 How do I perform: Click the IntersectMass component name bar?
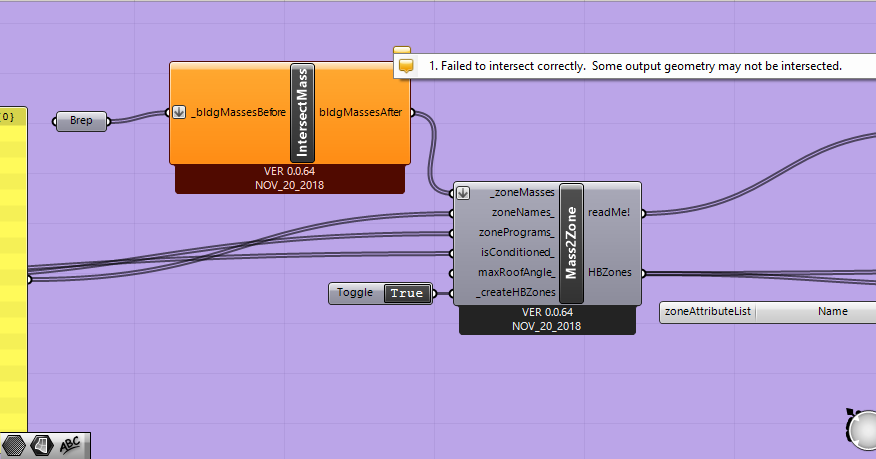[302, 113]
